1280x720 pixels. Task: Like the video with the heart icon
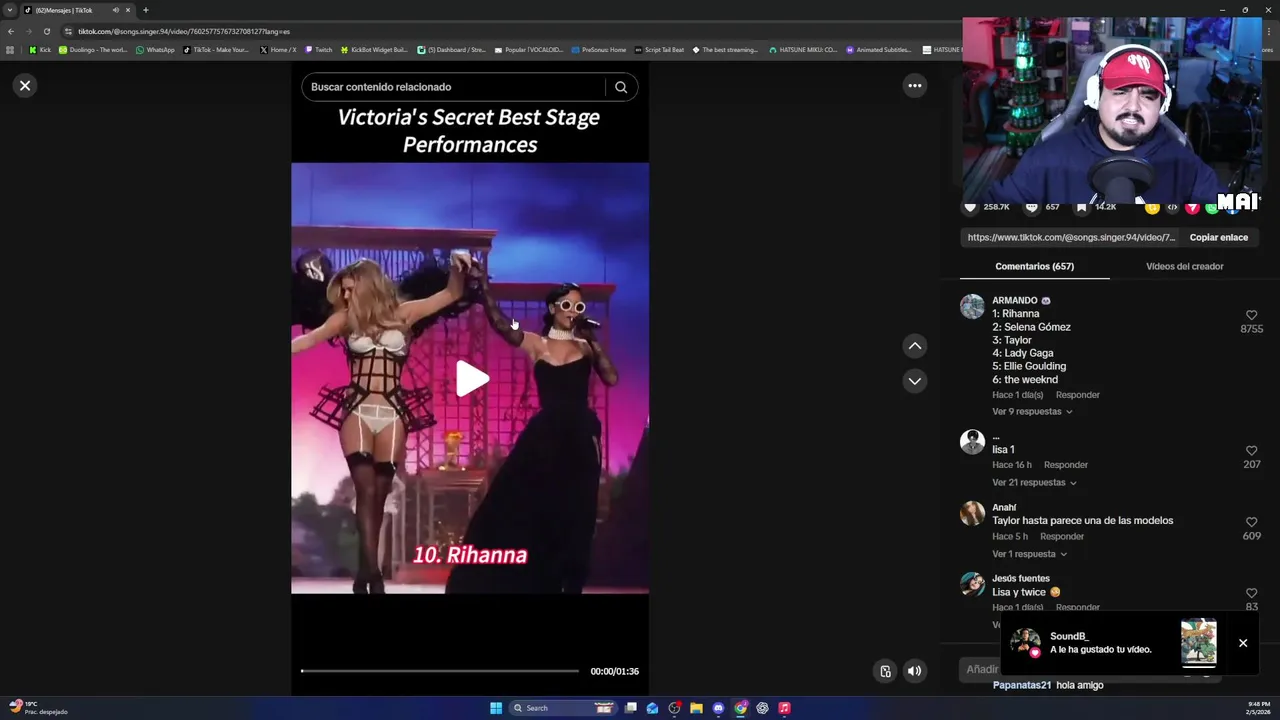(x=969, y=207)
